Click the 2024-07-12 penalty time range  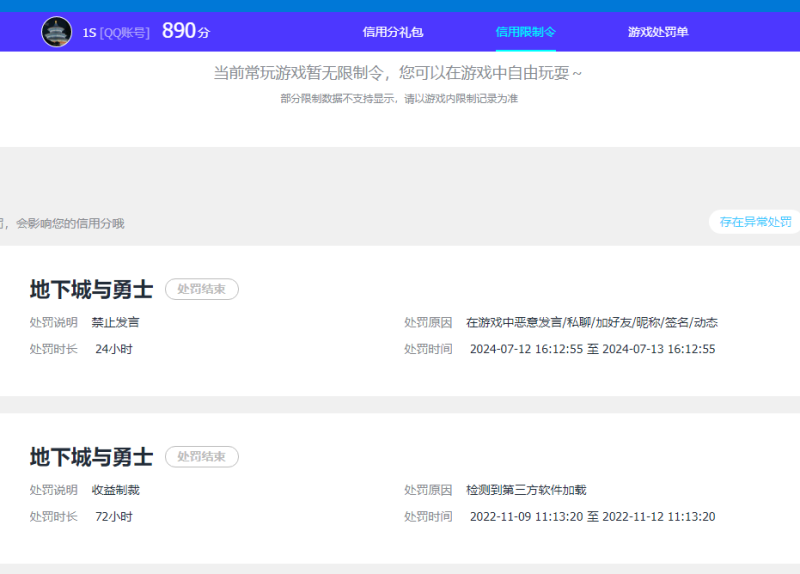pyautogui.click(x=592, y=349)
